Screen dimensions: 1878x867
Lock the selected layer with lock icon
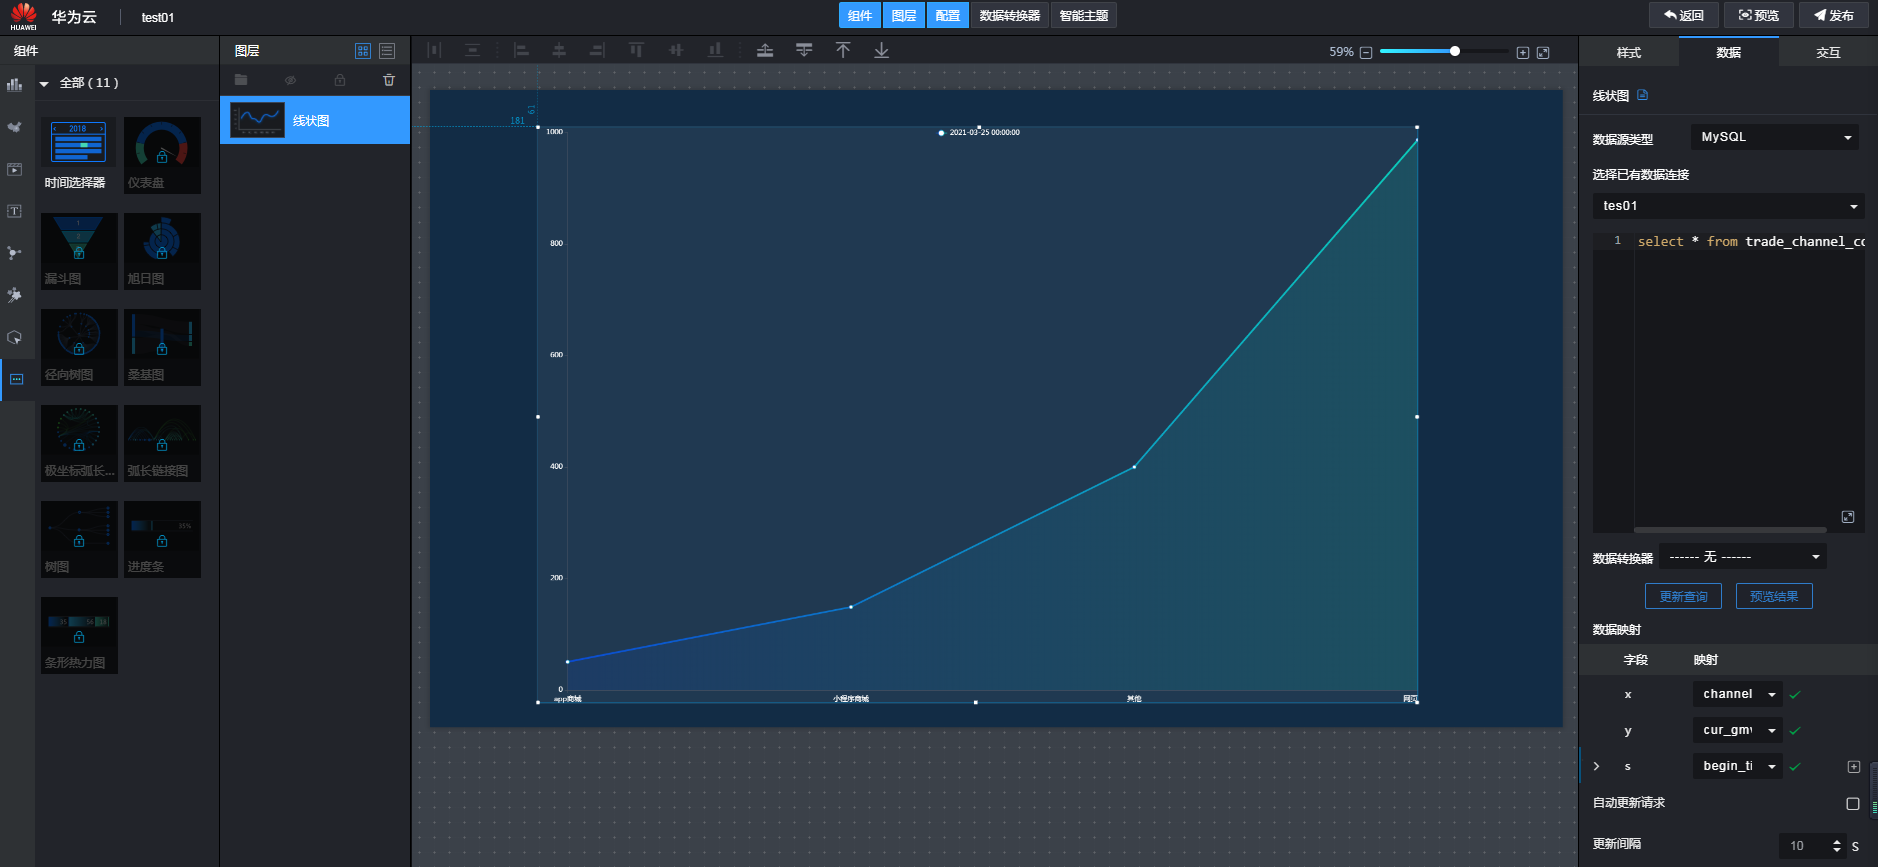click(x=340, y=80)
